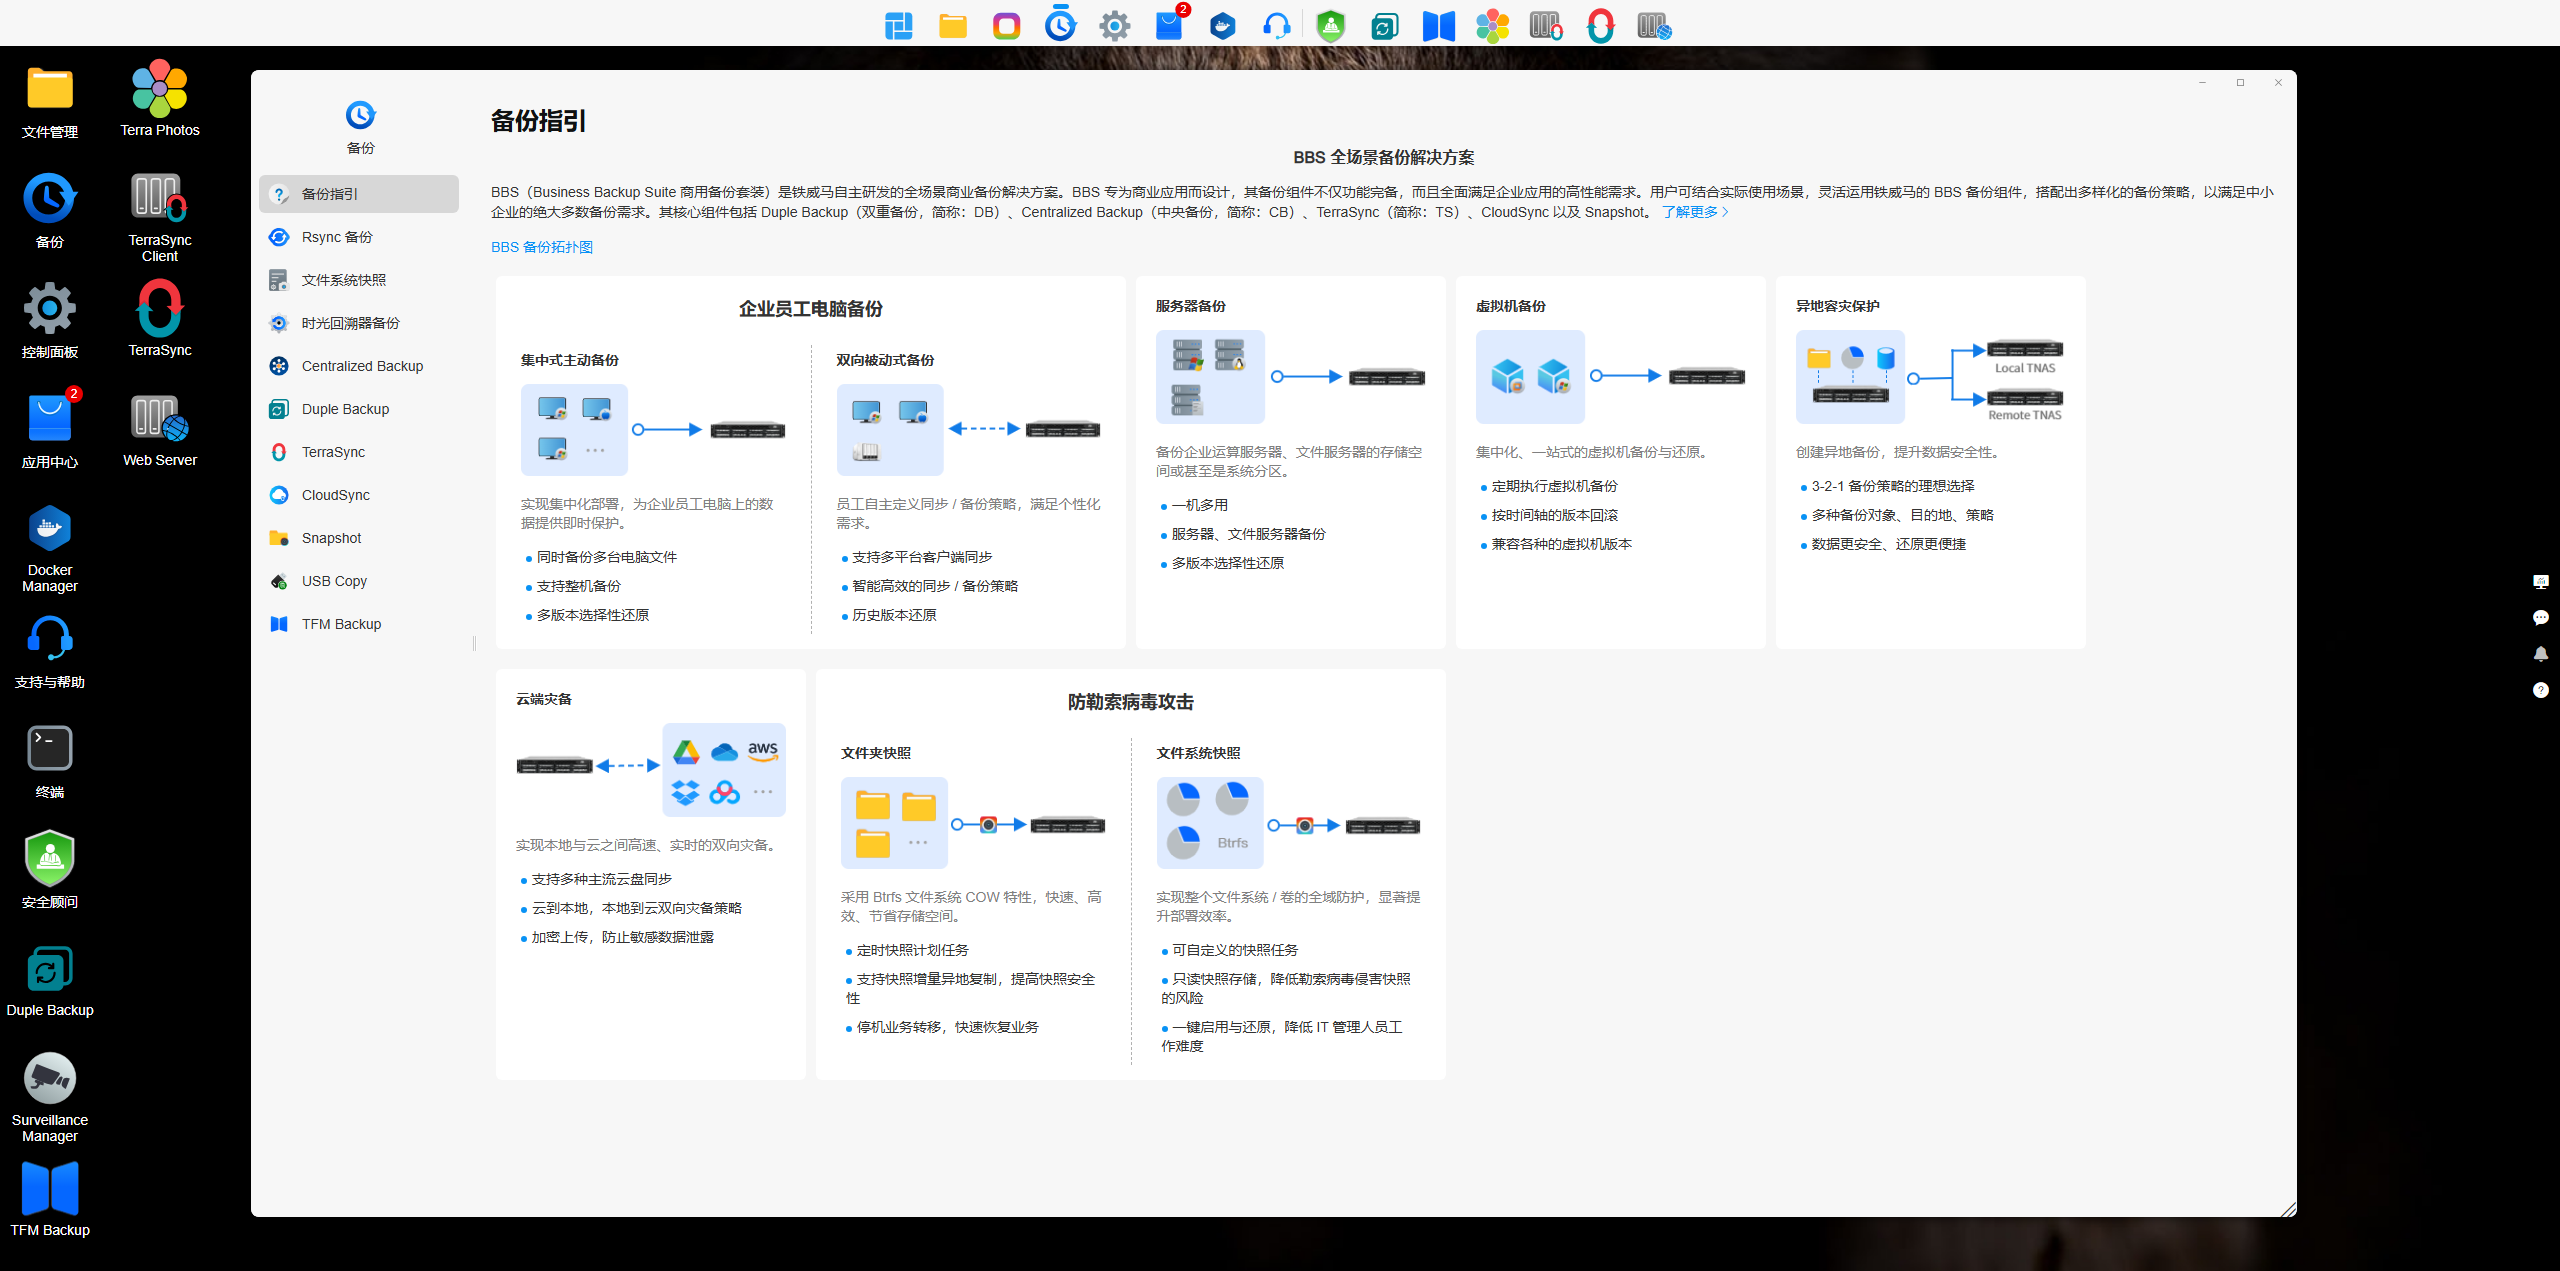Viewport: 2560px width, 1271px height.
Task: Open Surveillance Manager desktop shortcut
Action: tap(50, 1097)
